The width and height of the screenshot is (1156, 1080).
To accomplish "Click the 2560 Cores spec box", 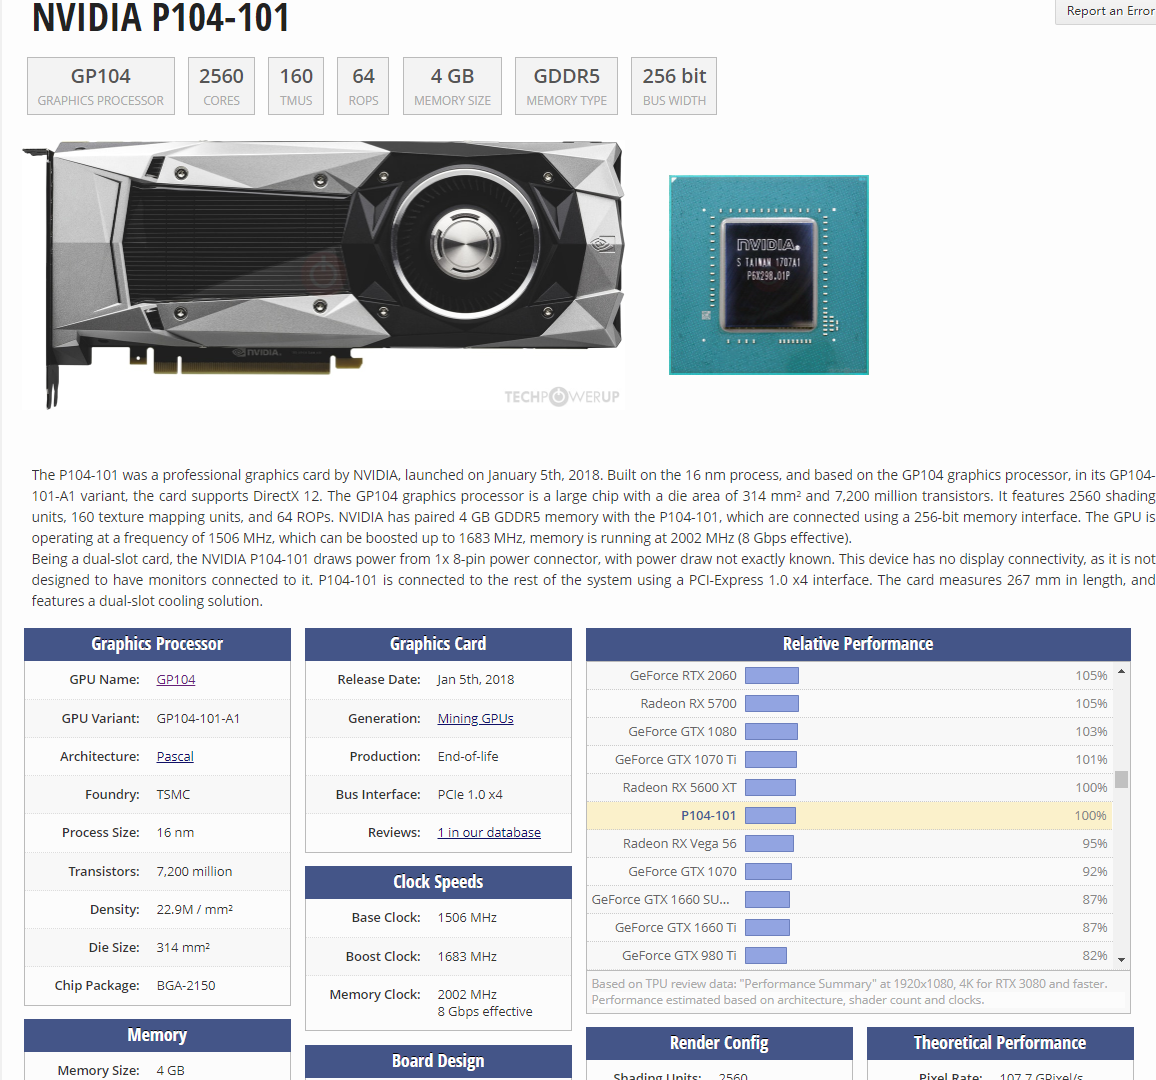I will coord(221,86).
